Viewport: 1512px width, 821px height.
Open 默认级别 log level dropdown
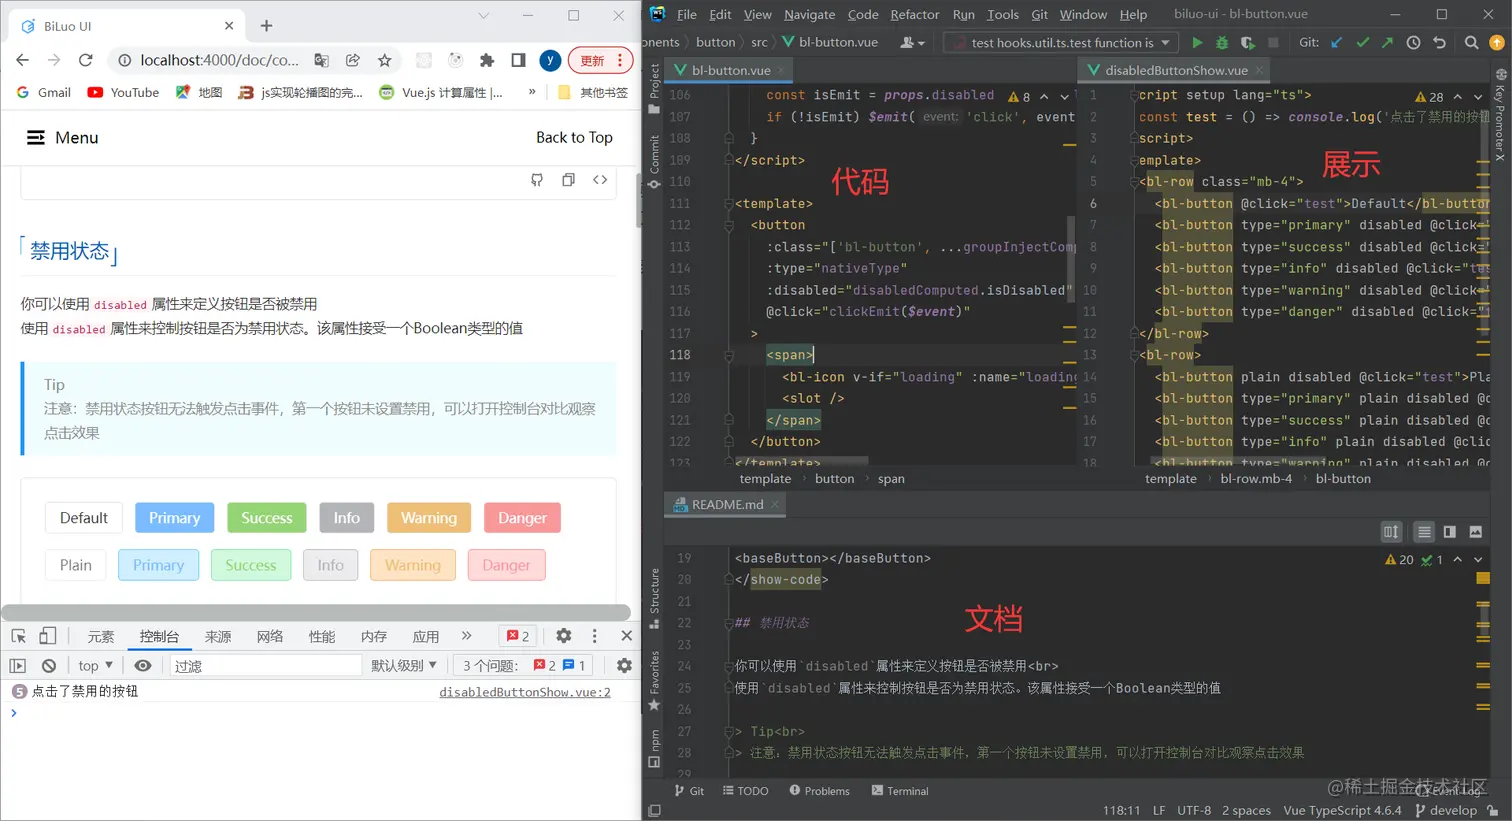point(404,666)
